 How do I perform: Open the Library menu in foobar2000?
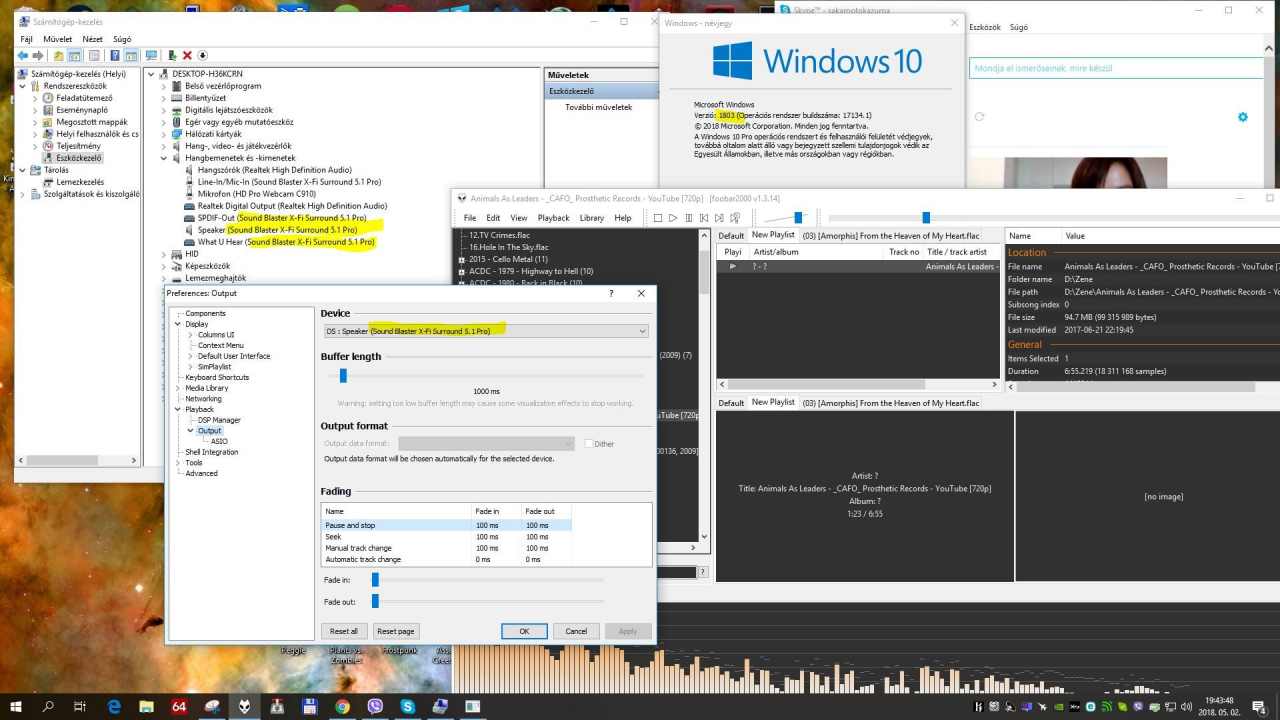click(x=591, y=217)
